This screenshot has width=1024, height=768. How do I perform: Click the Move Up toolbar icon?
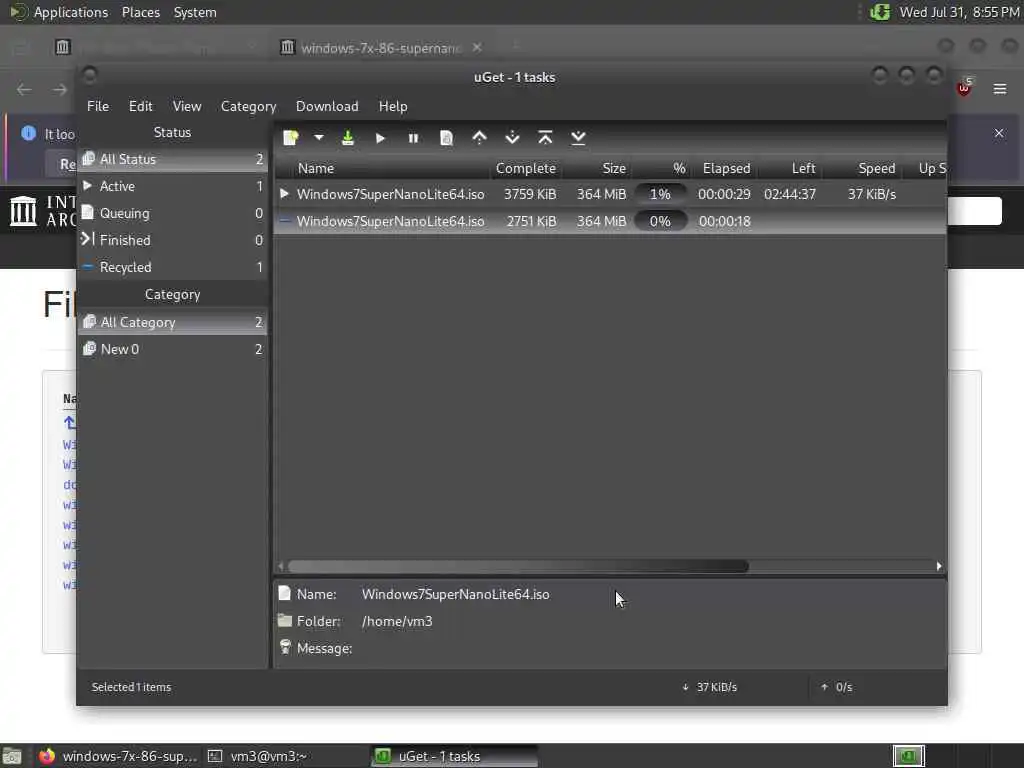point(479,138)
